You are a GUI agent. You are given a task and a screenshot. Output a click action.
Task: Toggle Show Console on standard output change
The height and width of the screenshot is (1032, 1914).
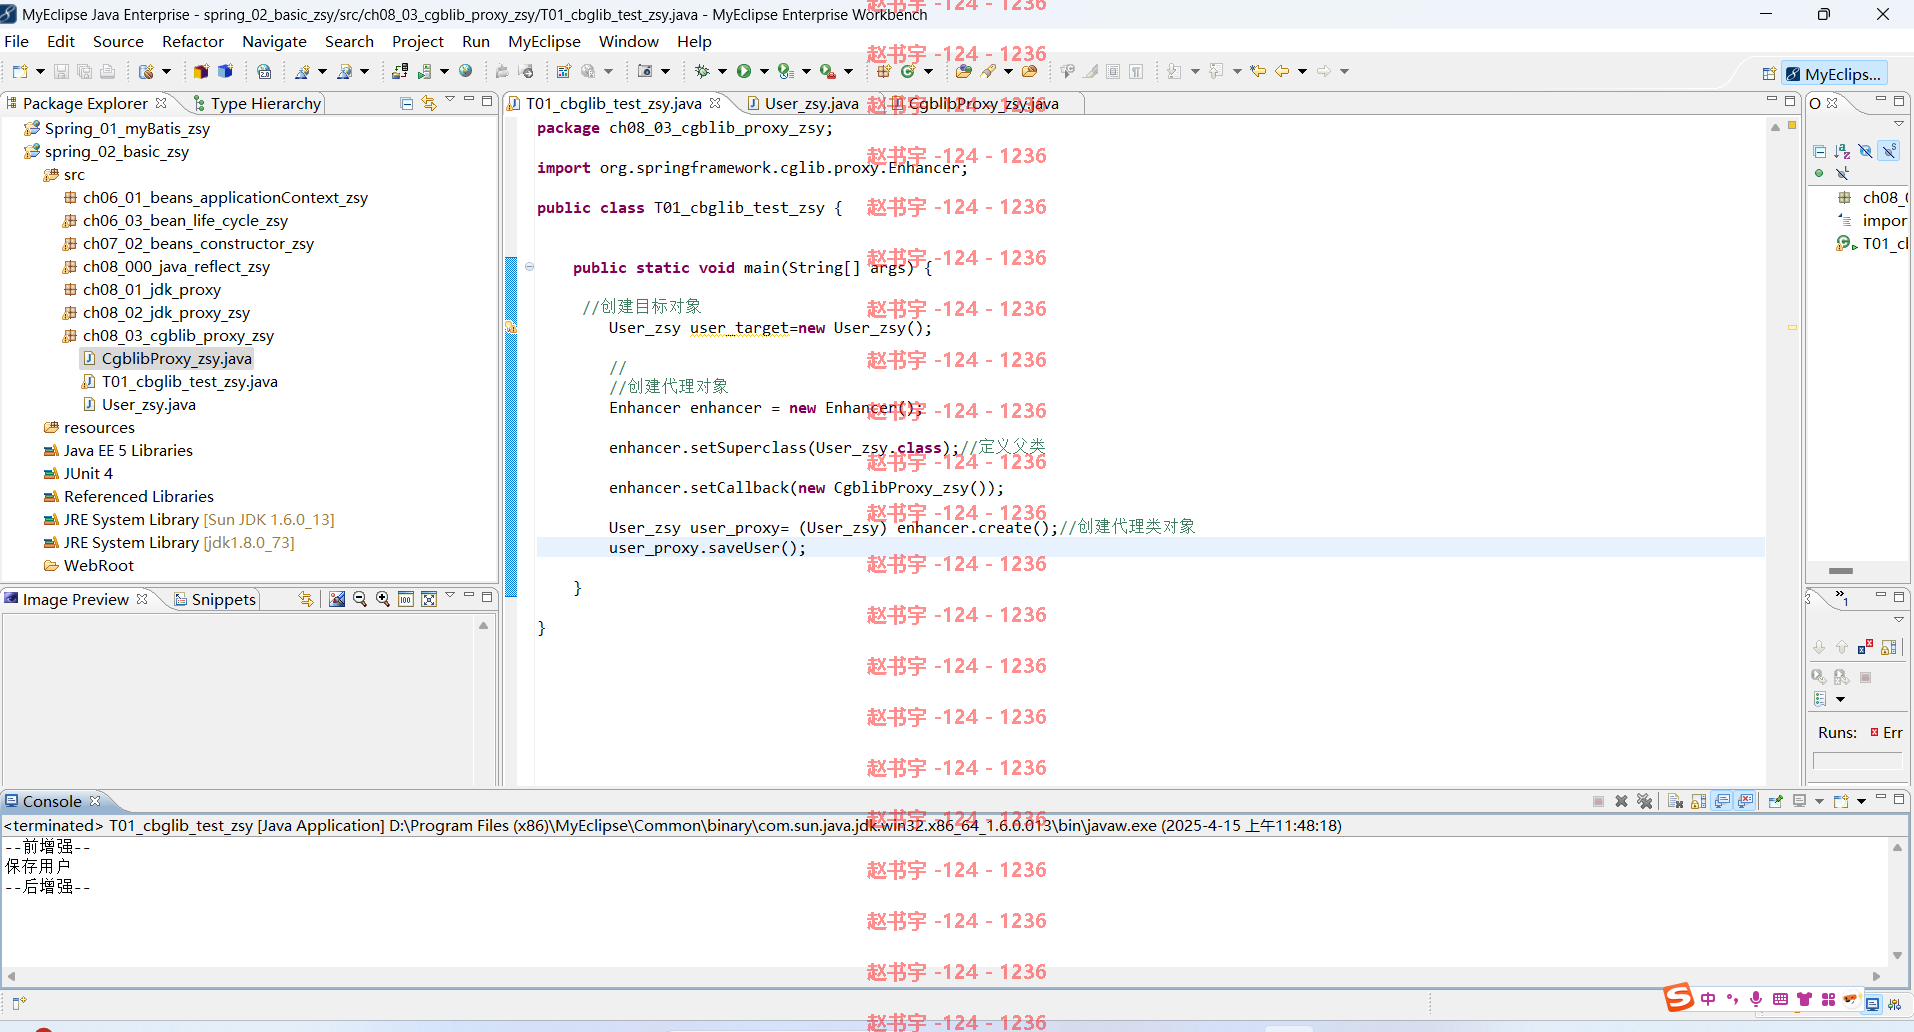click(1722, 801)
